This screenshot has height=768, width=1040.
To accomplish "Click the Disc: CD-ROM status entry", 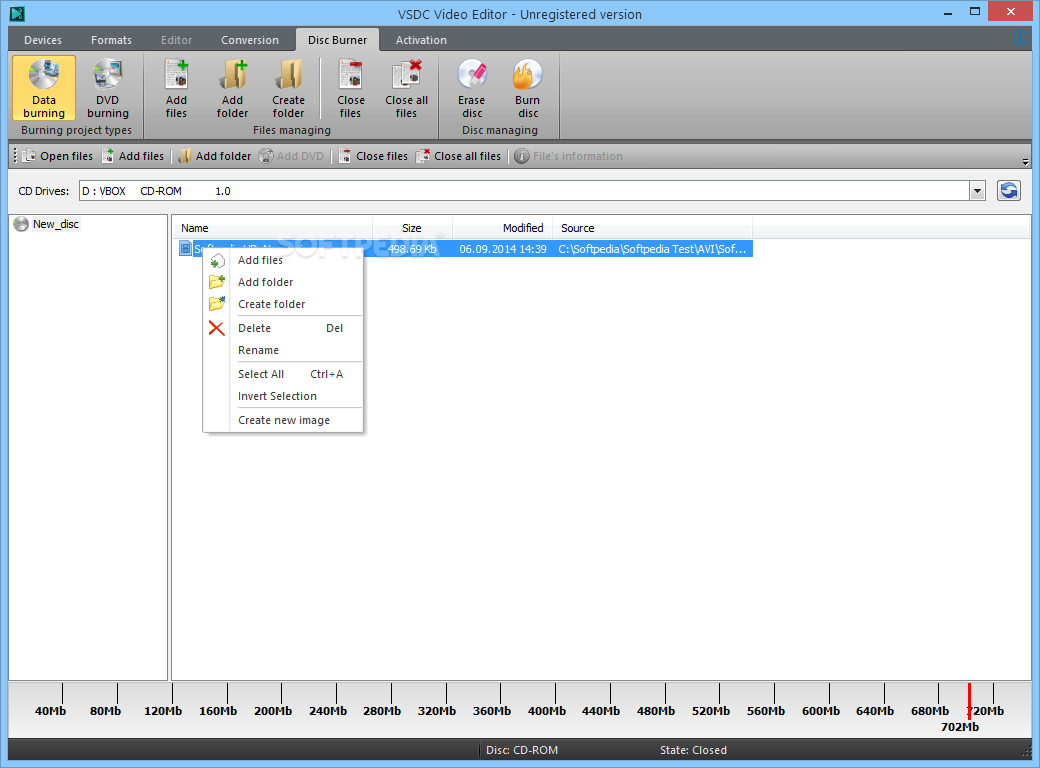I will pos(522,750).
